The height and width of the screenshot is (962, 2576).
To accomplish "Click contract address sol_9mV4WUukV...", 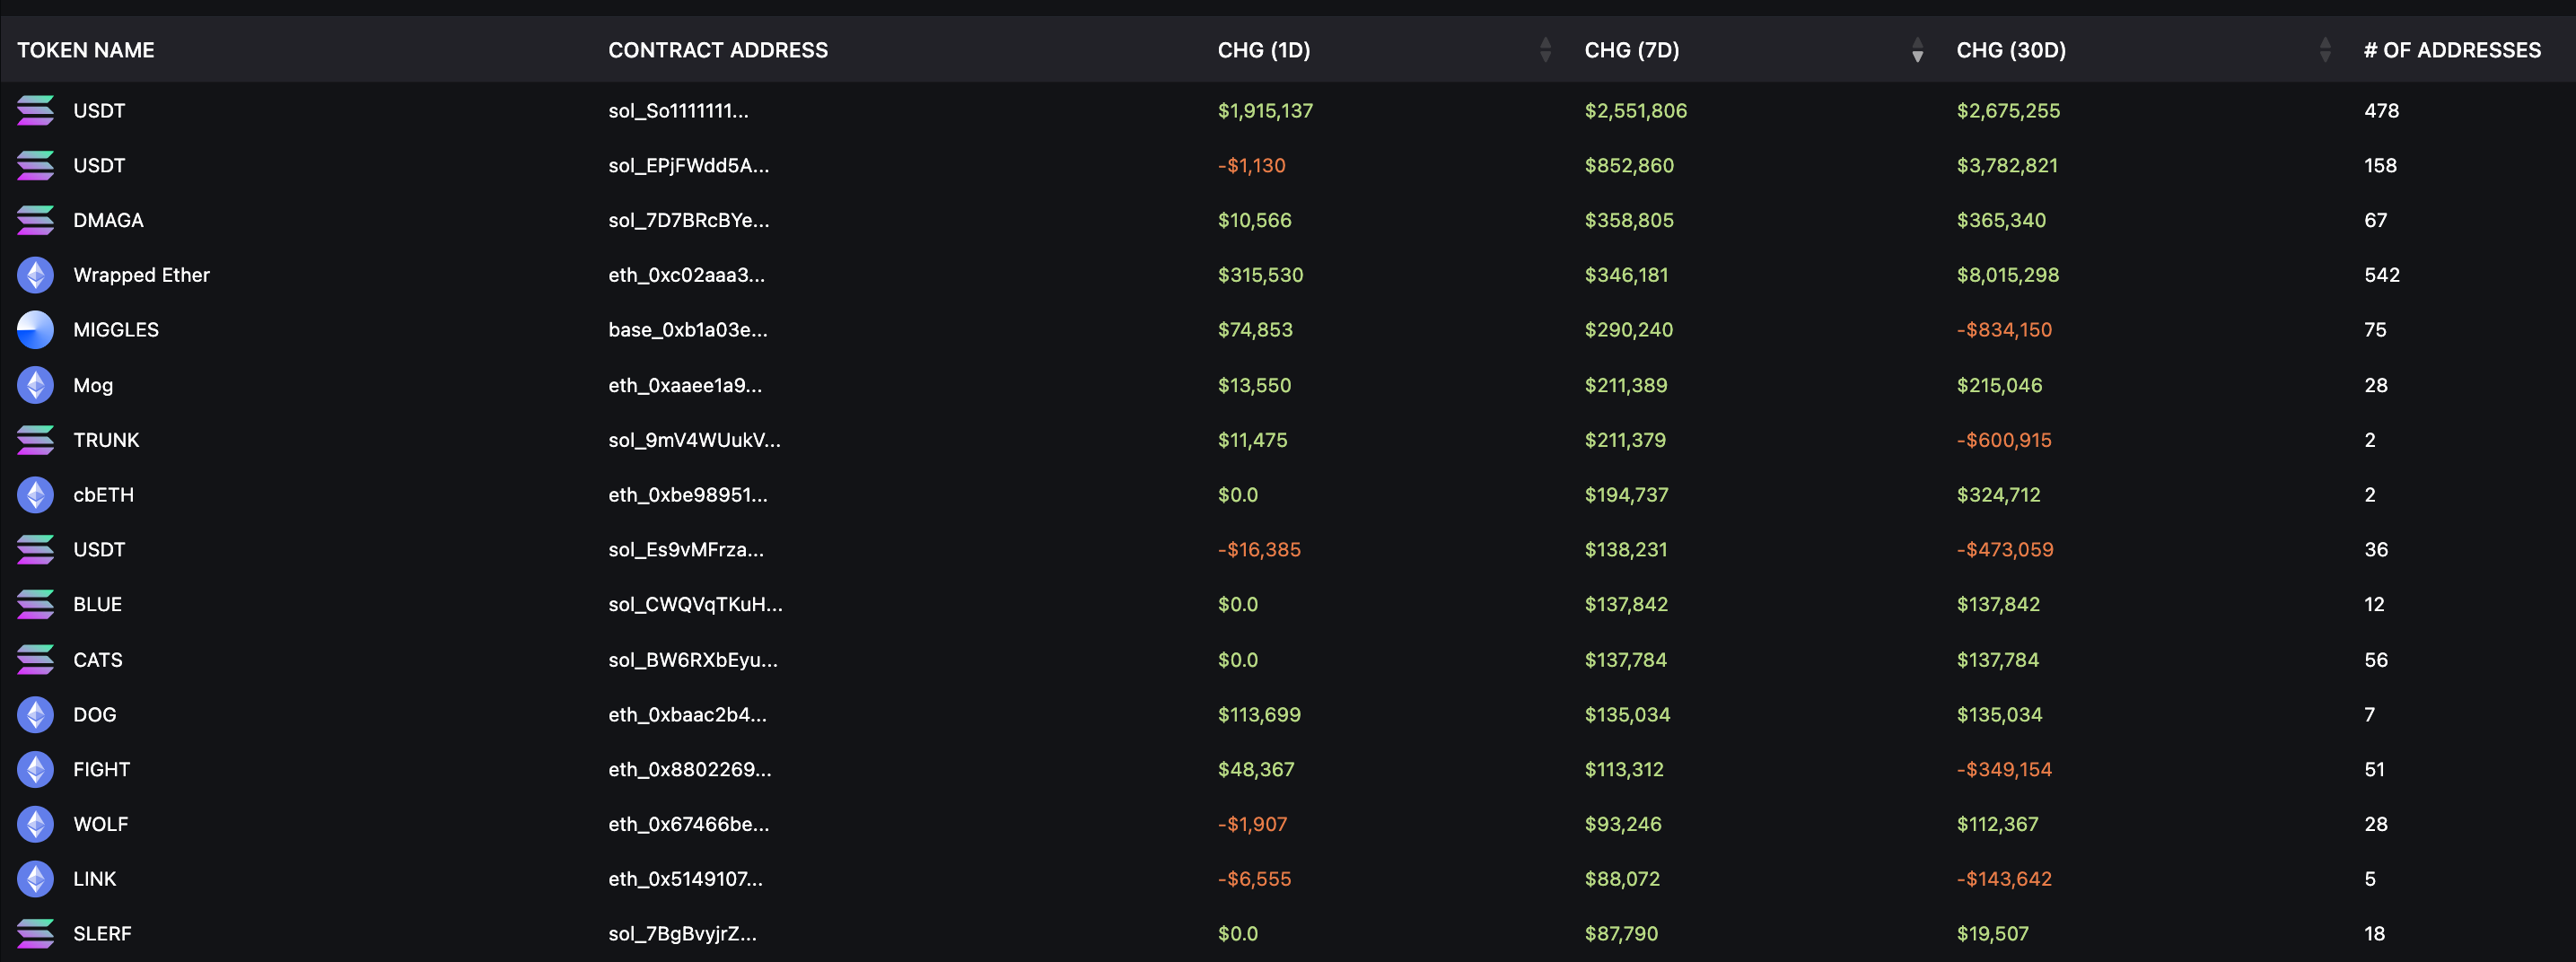I will pyautogui.click(x=694, y=440).
